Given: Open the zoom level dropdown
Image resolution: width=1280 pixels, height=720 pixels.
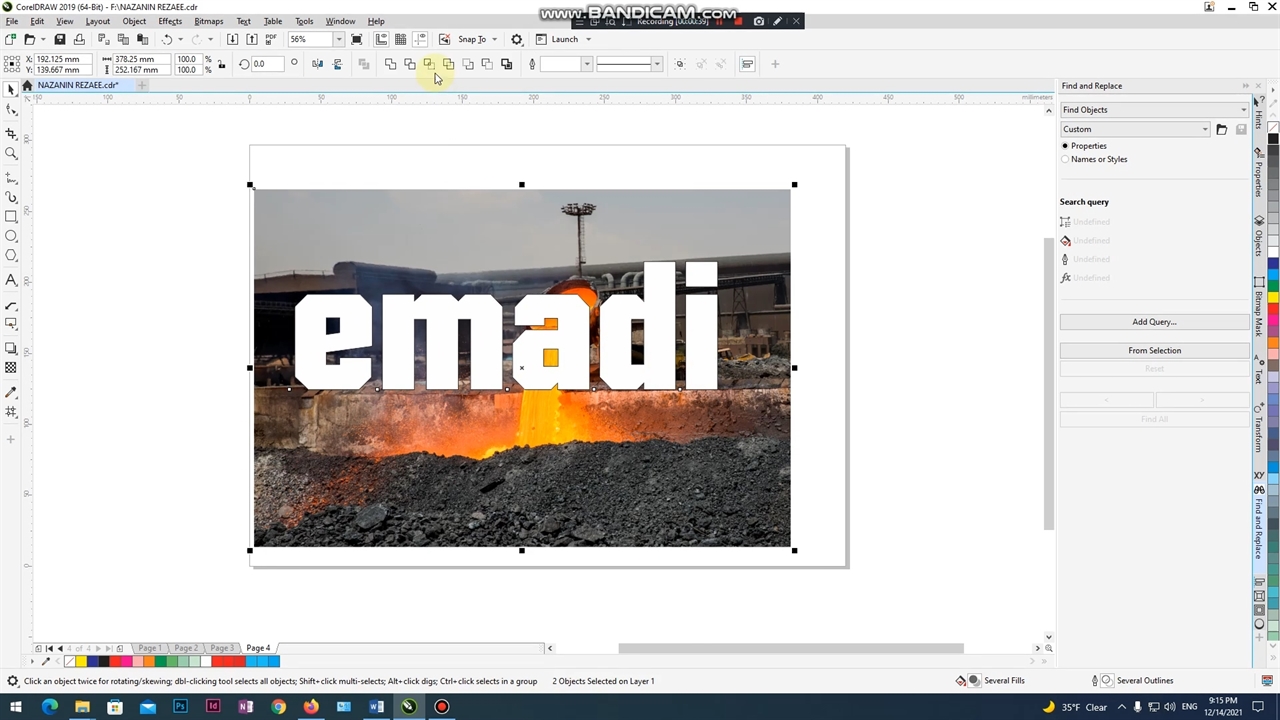Looking at the screenshot, I should point(339,39).
